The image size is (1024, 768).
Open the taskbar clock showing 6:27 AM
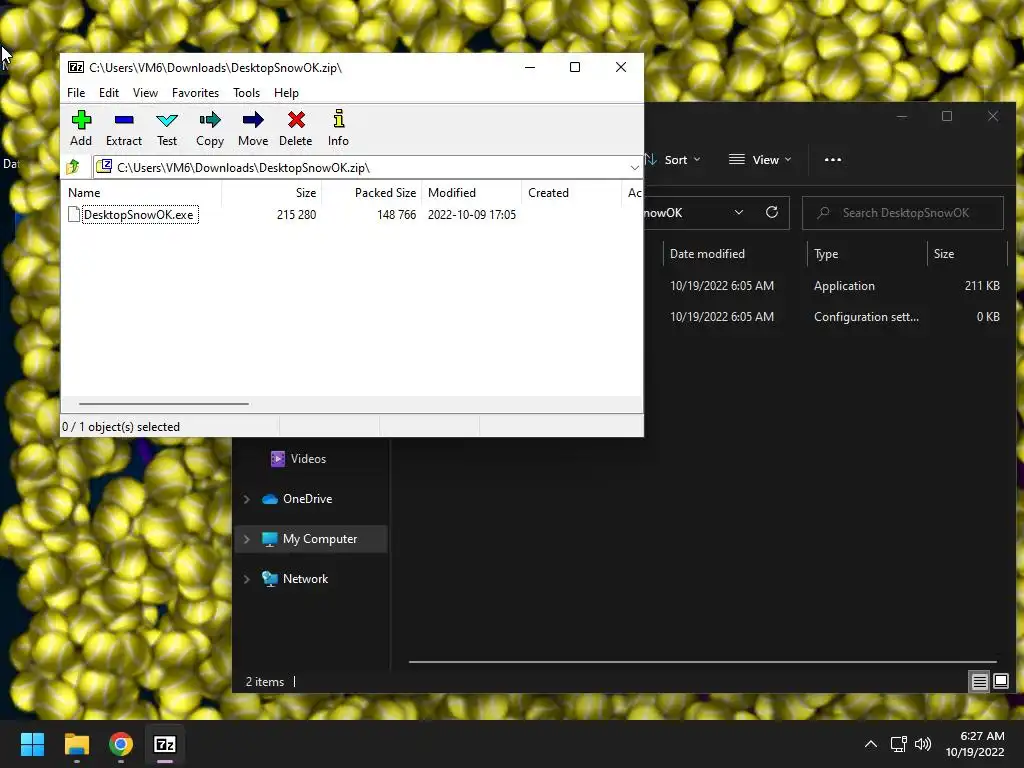coord(975,744)
